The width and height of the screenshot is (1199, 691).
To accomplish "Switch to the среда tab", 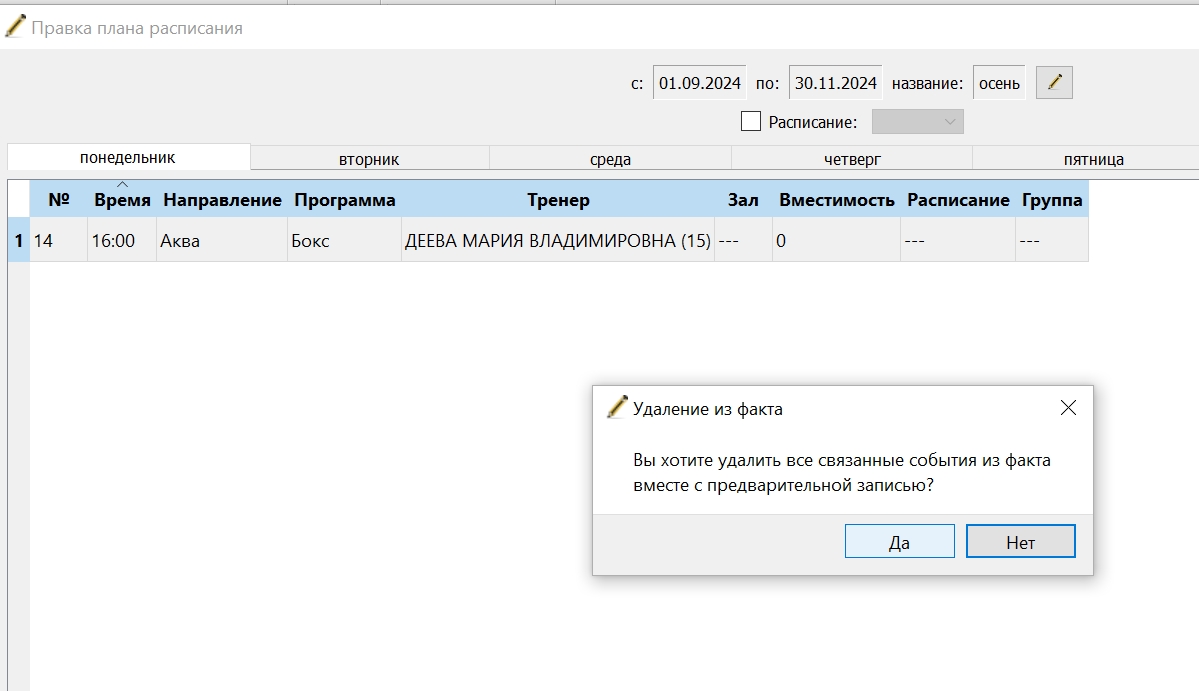I will tap(610, 159).
